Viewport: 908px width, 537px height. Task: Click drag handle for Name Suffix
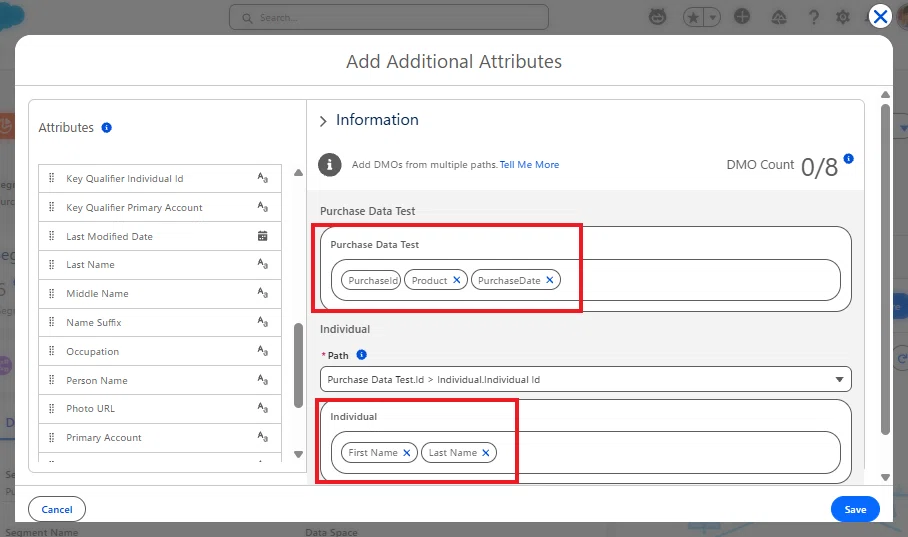tap(52, 322)
